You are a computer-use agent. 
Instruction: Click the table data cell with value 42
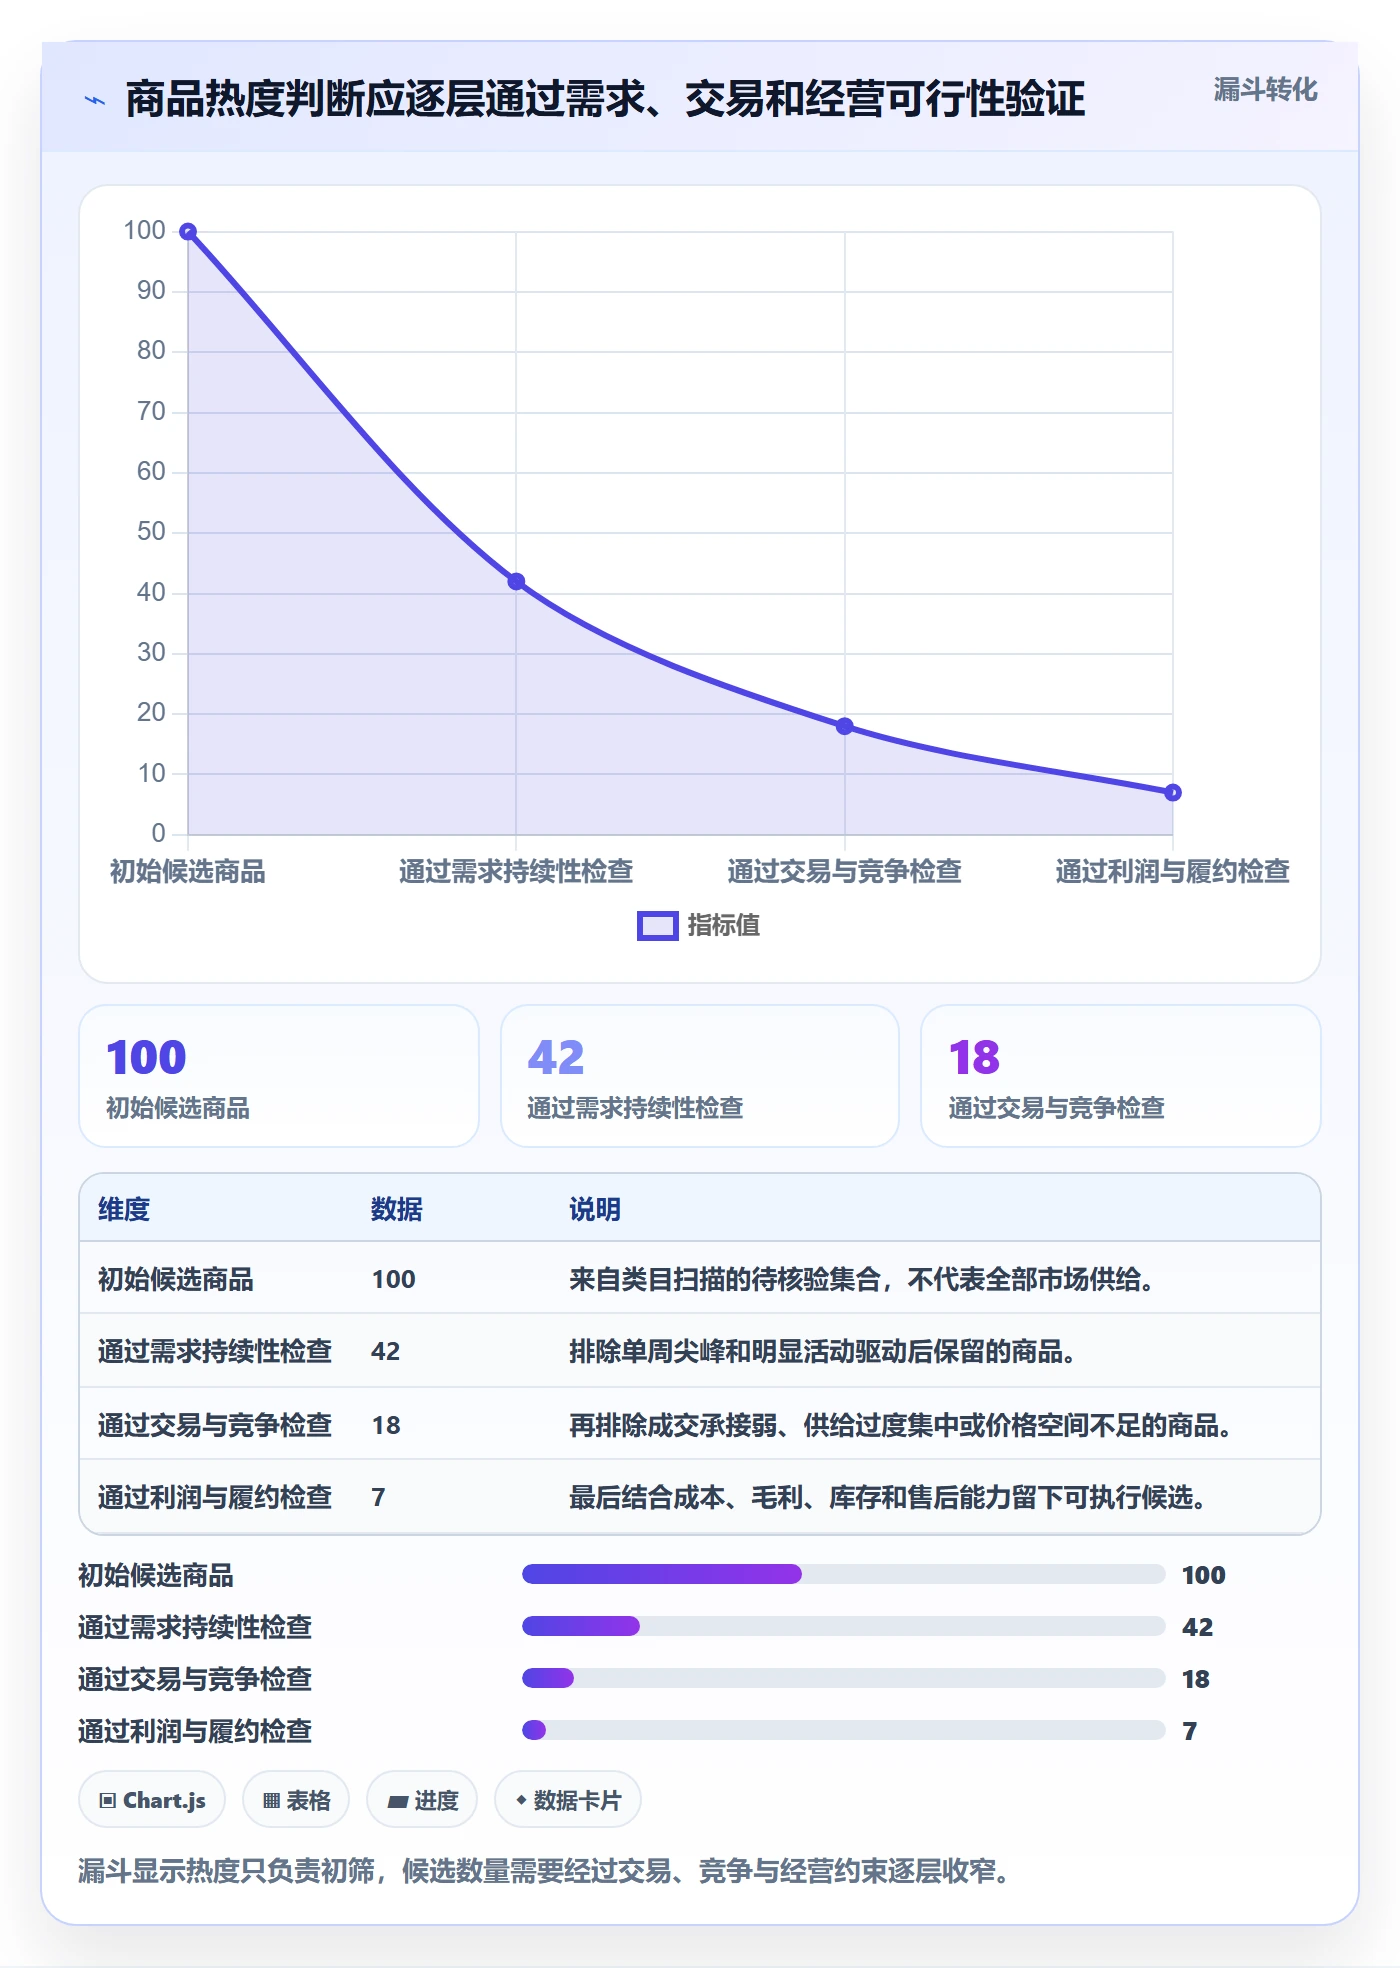(x=386, y=1352)
